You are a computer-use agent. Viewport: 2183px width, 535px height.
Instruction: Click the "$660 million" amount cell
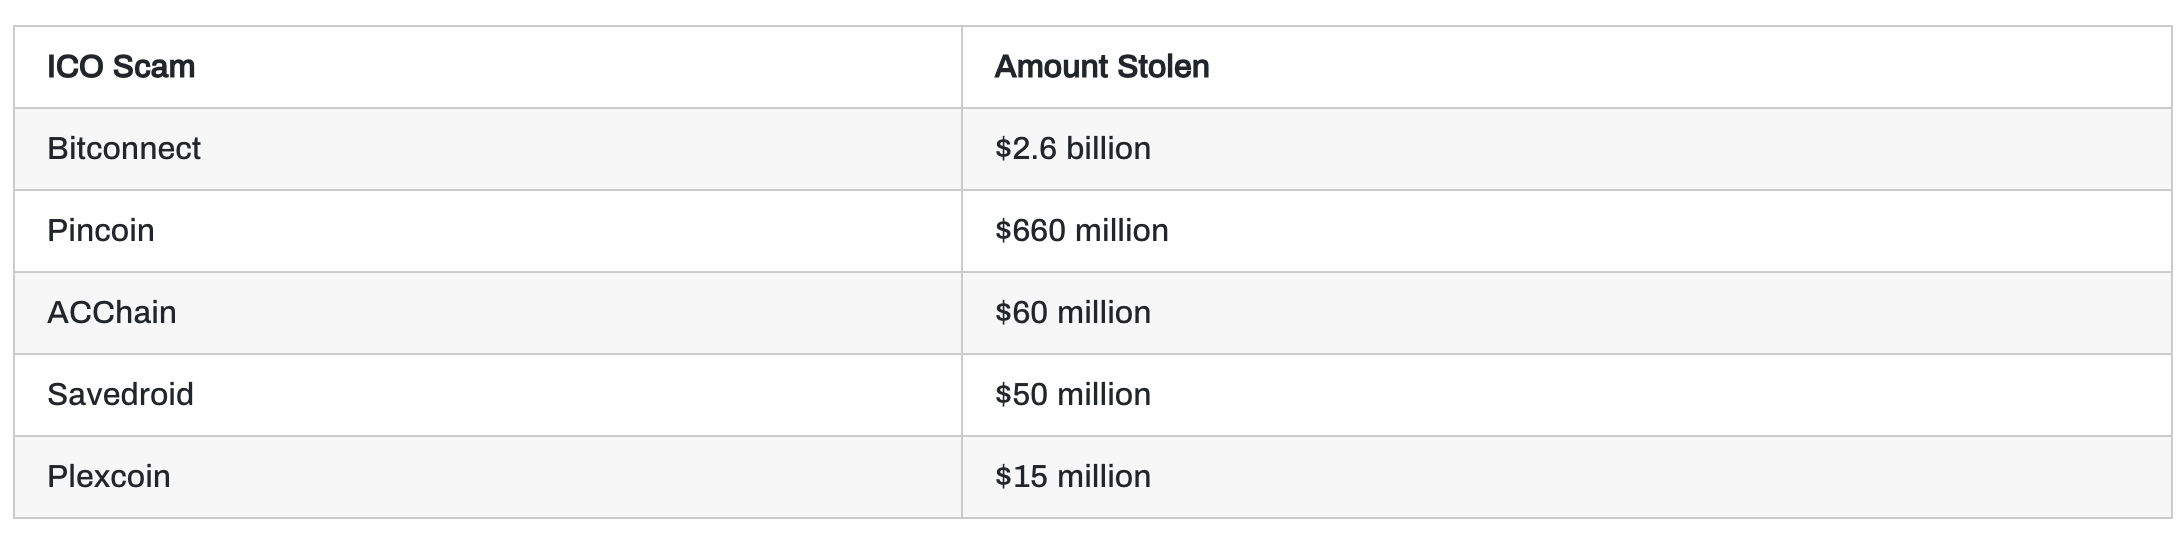[x=1081, y=231]
